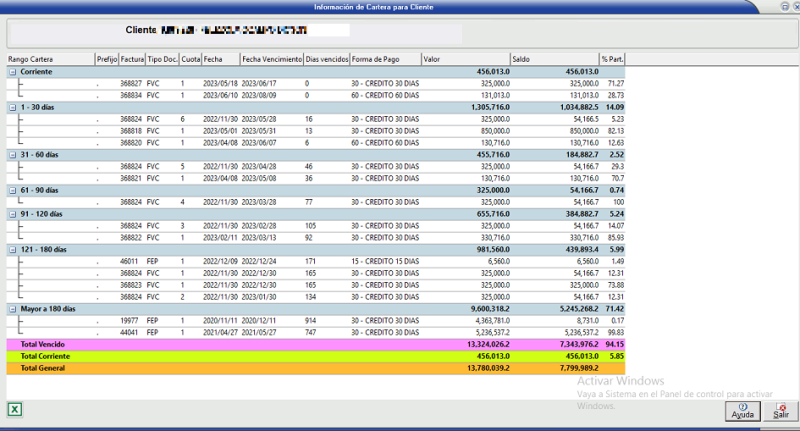
Task: Collapse the Mayor a 180 días group
Action: (13, 309)
